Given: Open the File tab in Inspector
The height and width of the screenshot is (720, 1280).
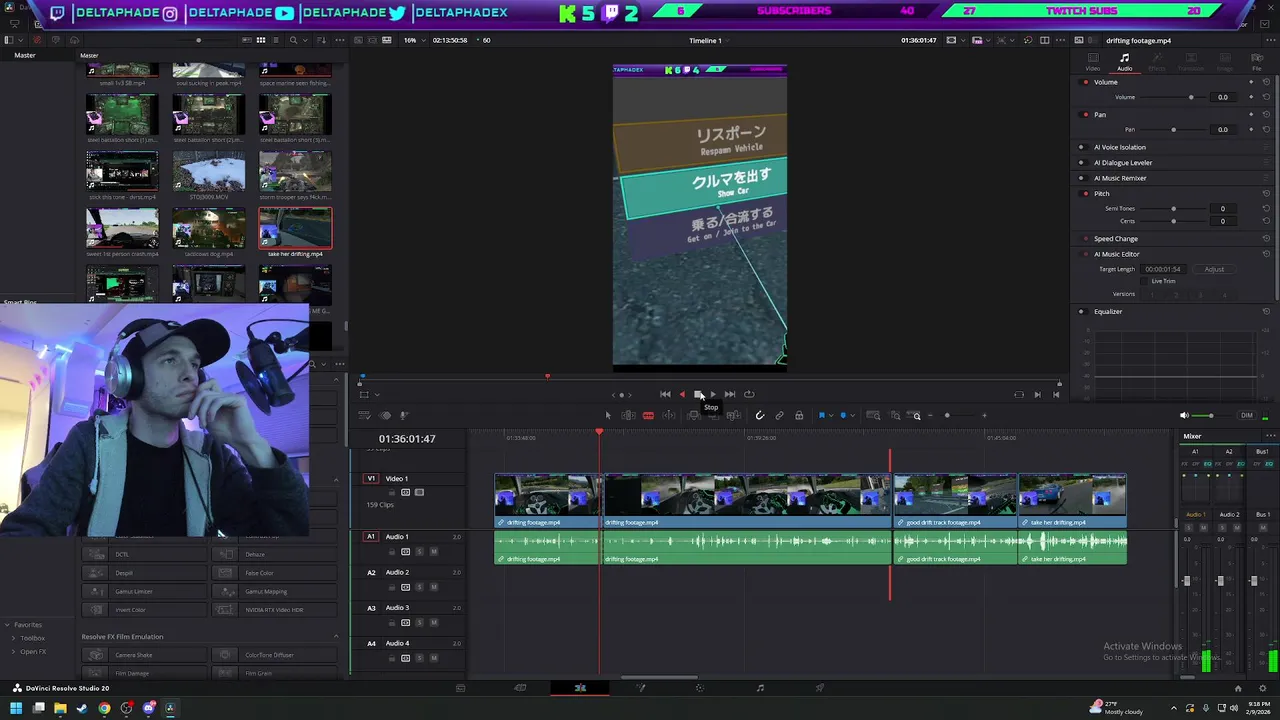Looking at the screenshot, I should (1257, 62).
